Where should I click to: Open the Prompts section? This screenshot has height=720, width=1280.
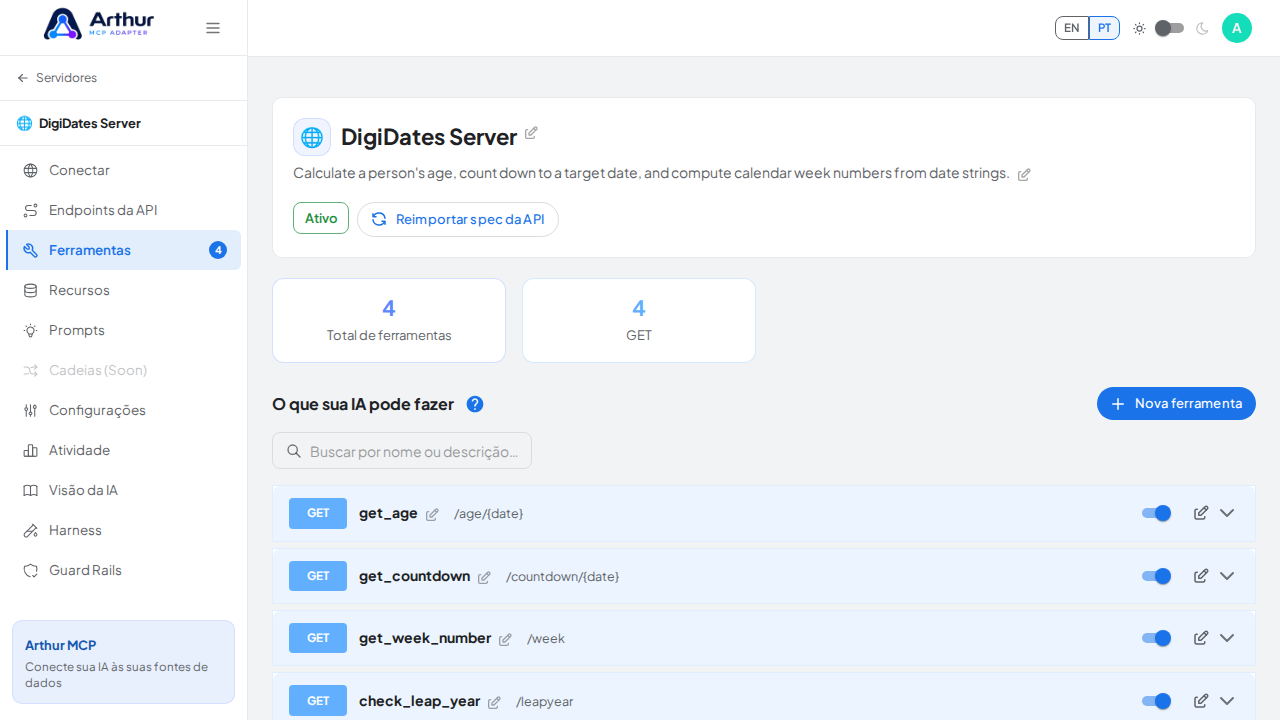(123, 330)
